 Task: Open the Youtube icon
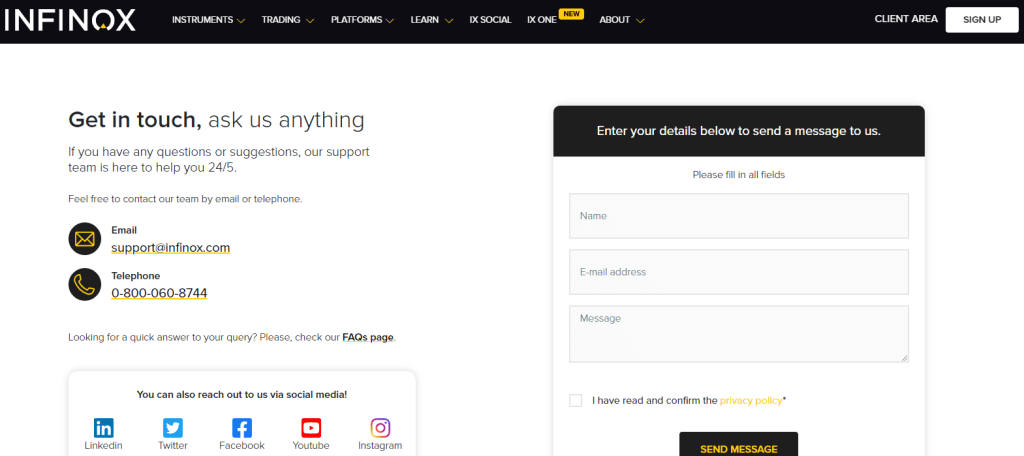[311, 429]
